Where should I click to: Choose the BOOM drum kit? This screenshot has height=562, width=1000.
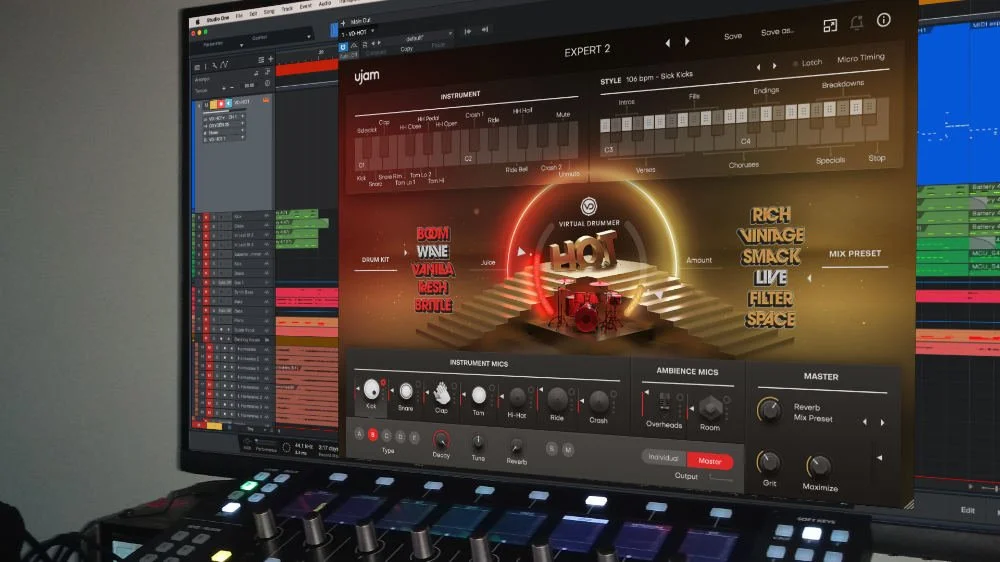pyautogui.click(x=433, y=234)
